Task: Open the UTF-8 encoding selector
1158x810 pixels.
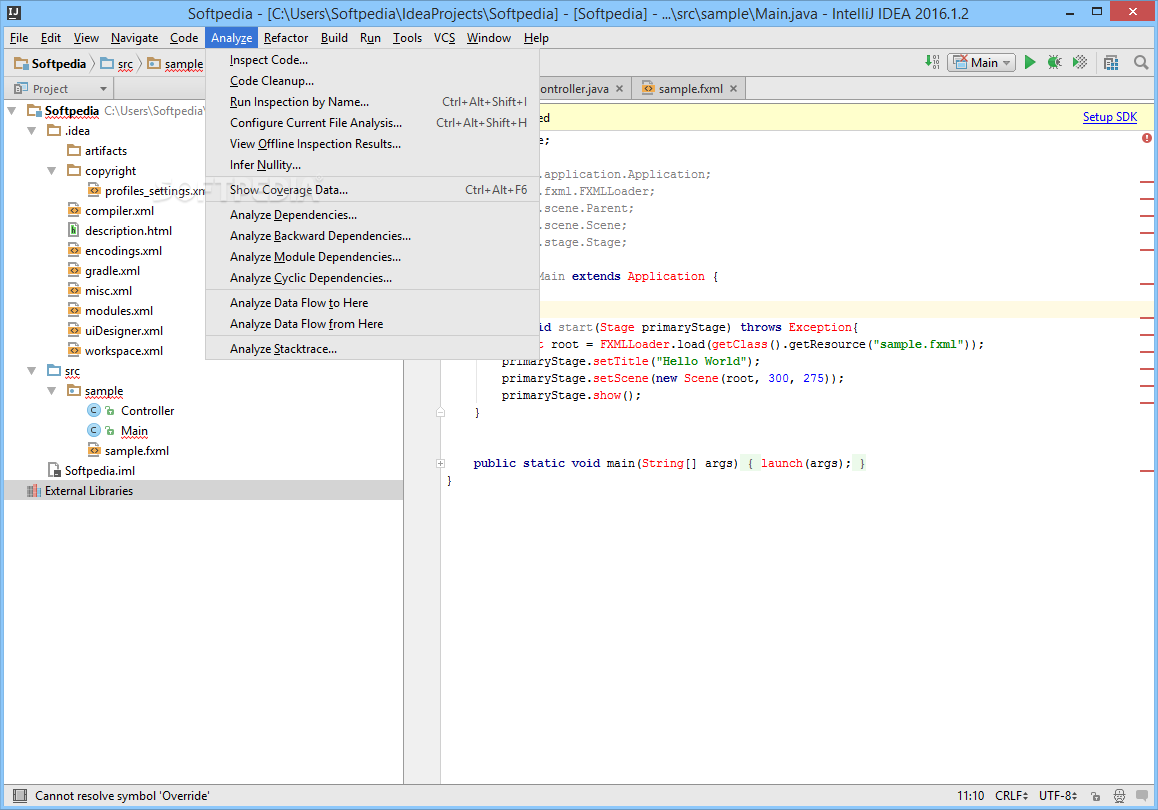Action: click(x=1058, y=796)
